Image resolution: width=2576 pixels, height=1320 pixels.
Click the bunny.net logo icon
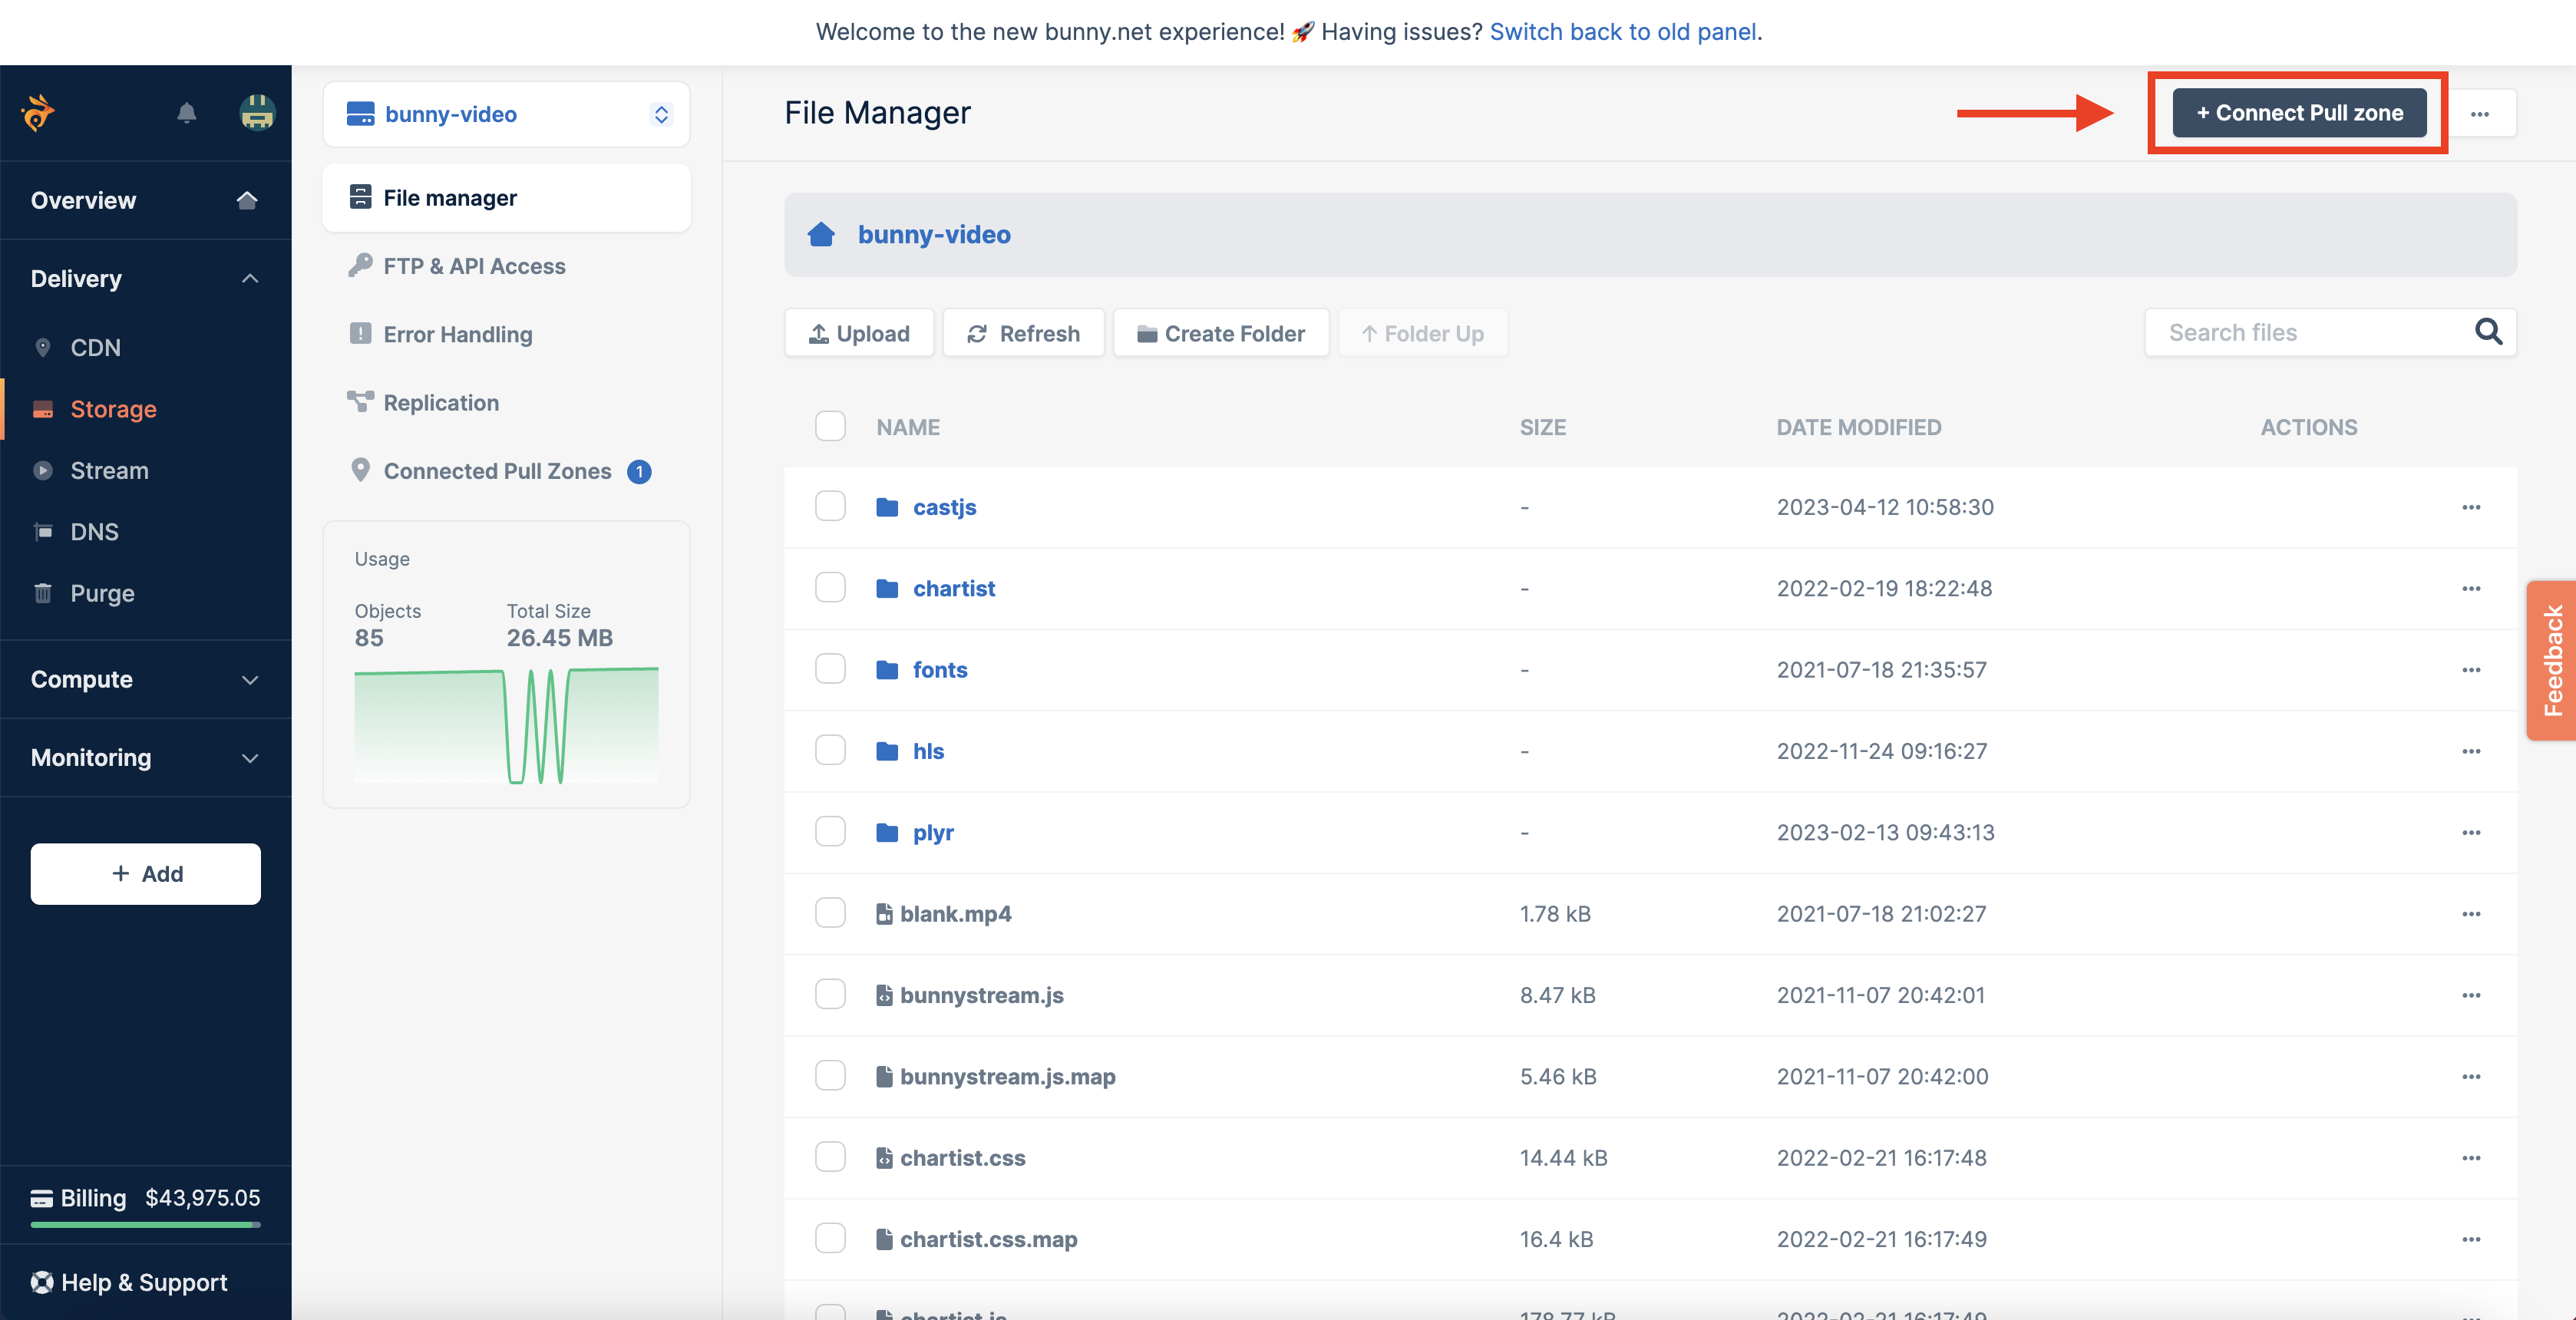point(38,113)
